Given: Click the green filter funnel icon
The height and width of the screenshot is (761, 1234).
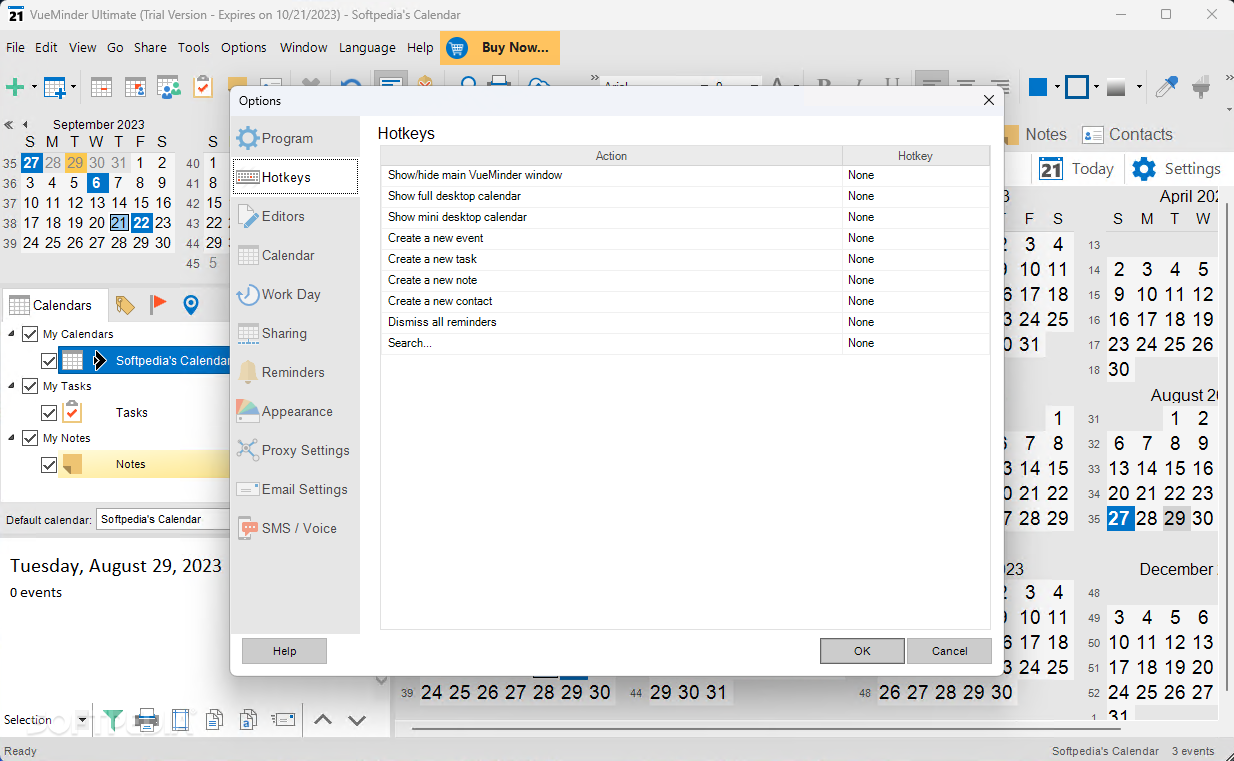Looking at the screenshot, I should [113, 719].
